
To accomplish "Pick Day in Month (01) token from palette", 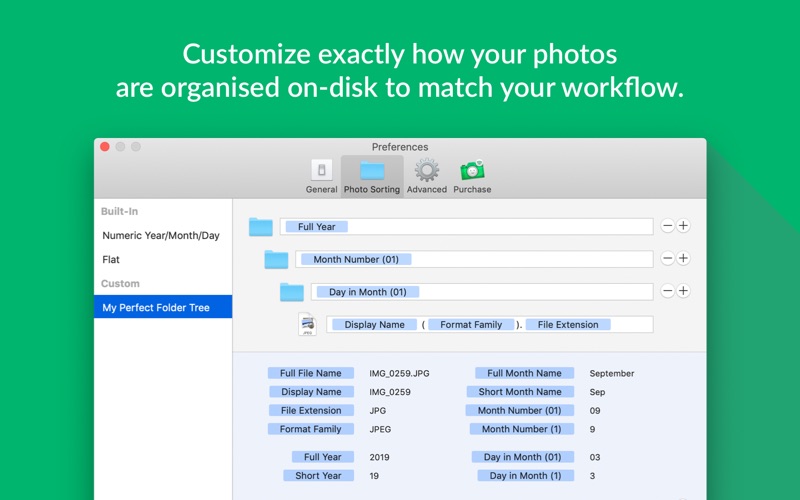I will tap(522, 457).
